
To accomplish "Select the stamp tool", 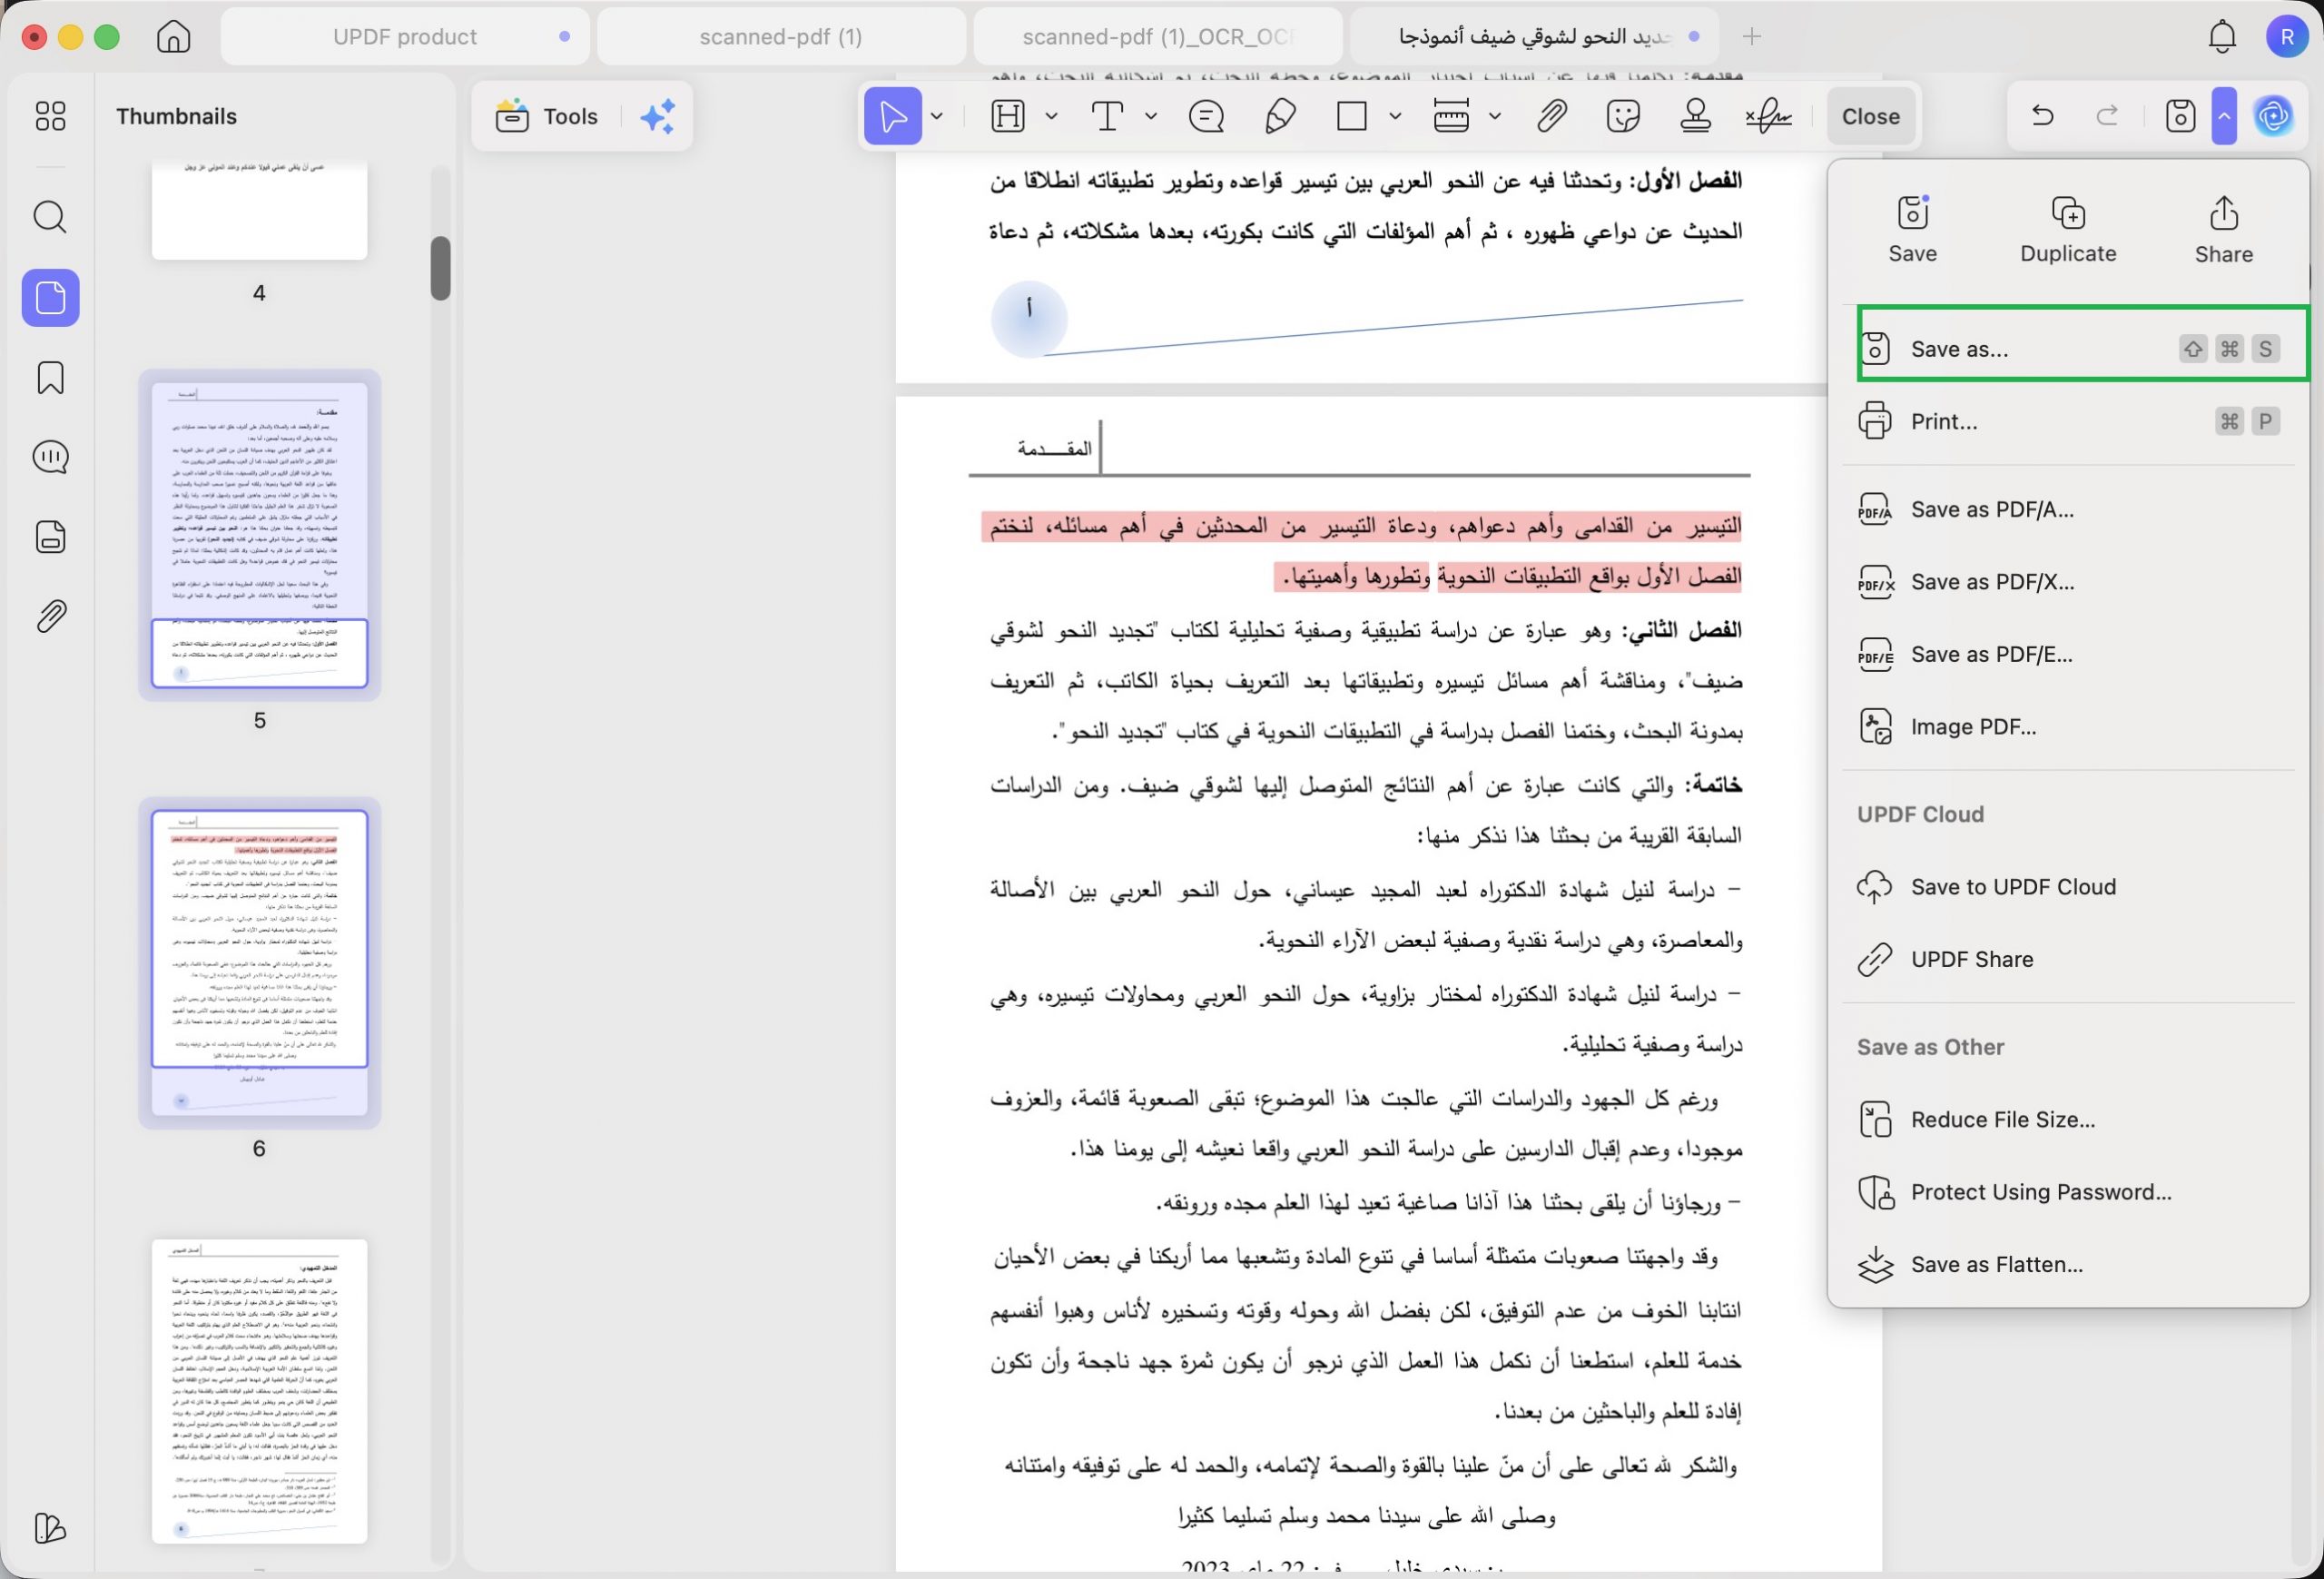I will [x=1695, y=116].
